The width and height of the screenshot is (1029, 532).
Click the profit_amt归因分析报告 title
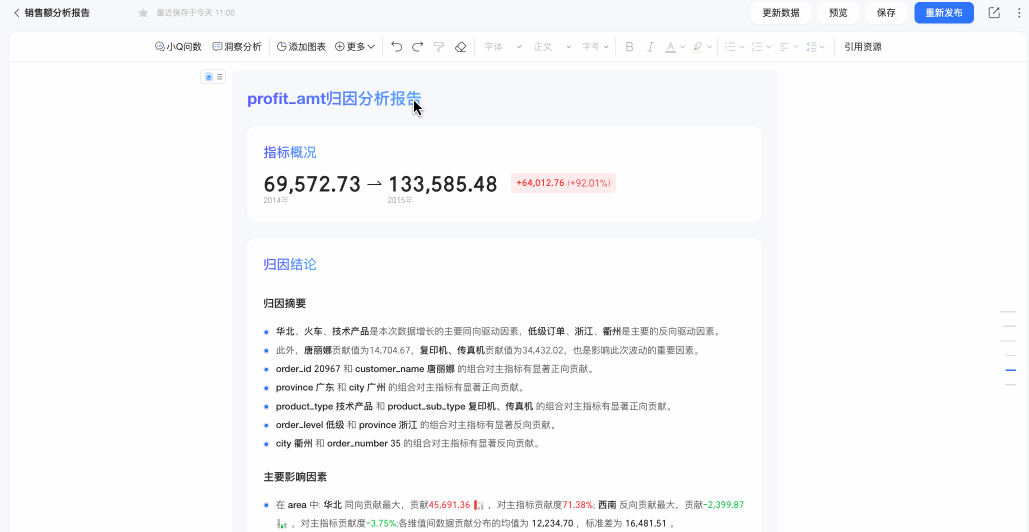(334, 99)
